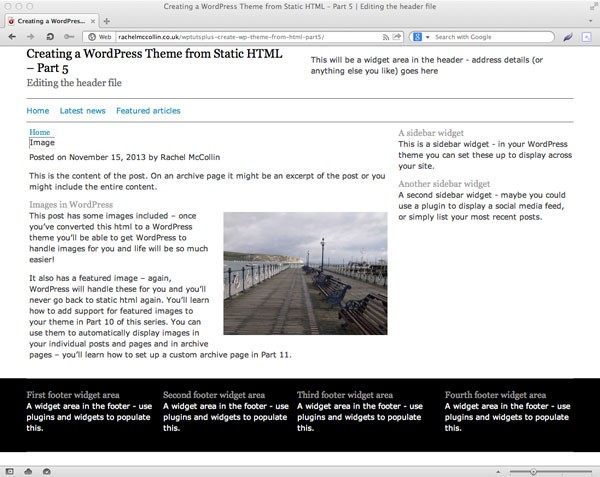Click the Posted on November 15, 2013 line
This screenshot has width=600, height=477.
point(125,157)
